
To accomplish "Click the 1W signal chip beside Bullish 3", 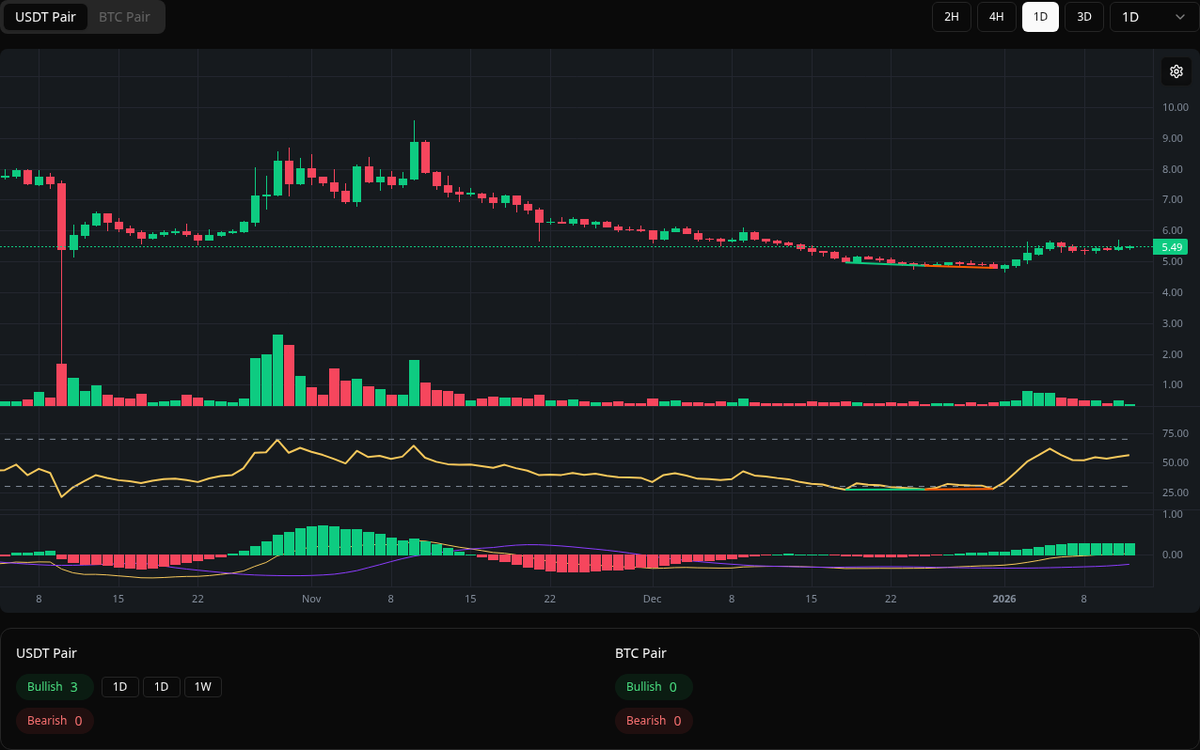I will [x=202, y=687].
